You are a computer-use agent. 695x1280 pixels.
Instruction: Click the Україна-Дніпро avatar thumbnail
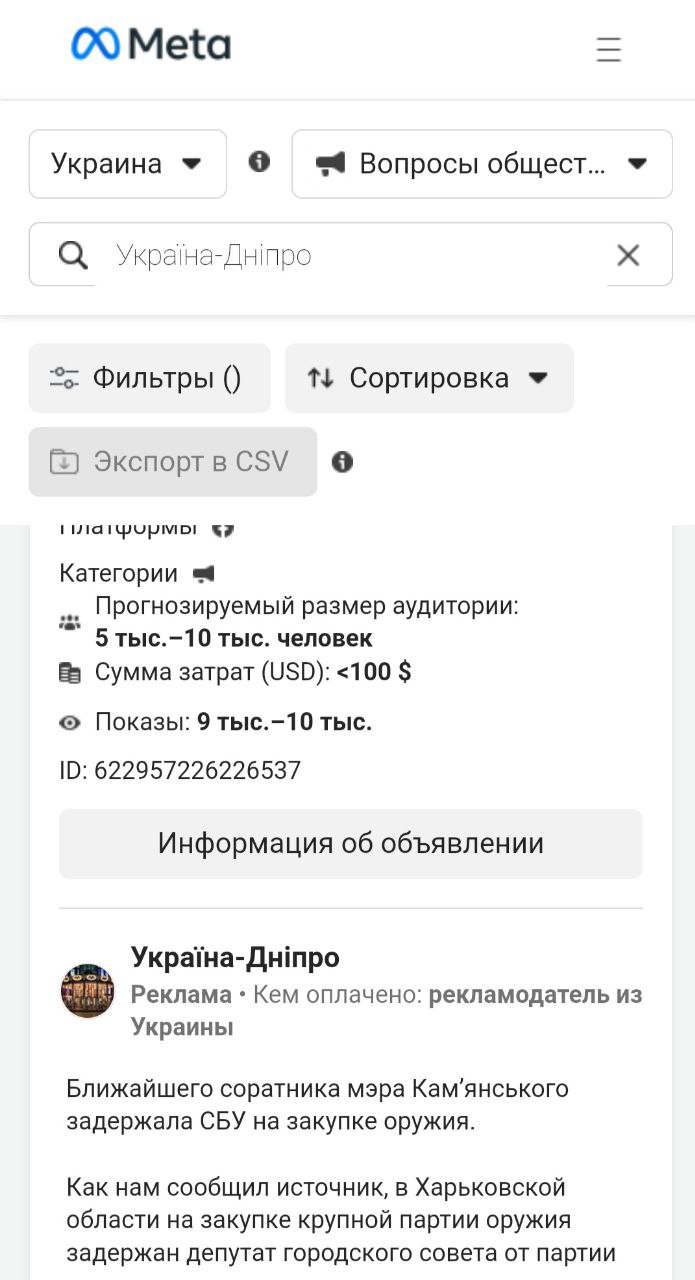click(87, 991)
